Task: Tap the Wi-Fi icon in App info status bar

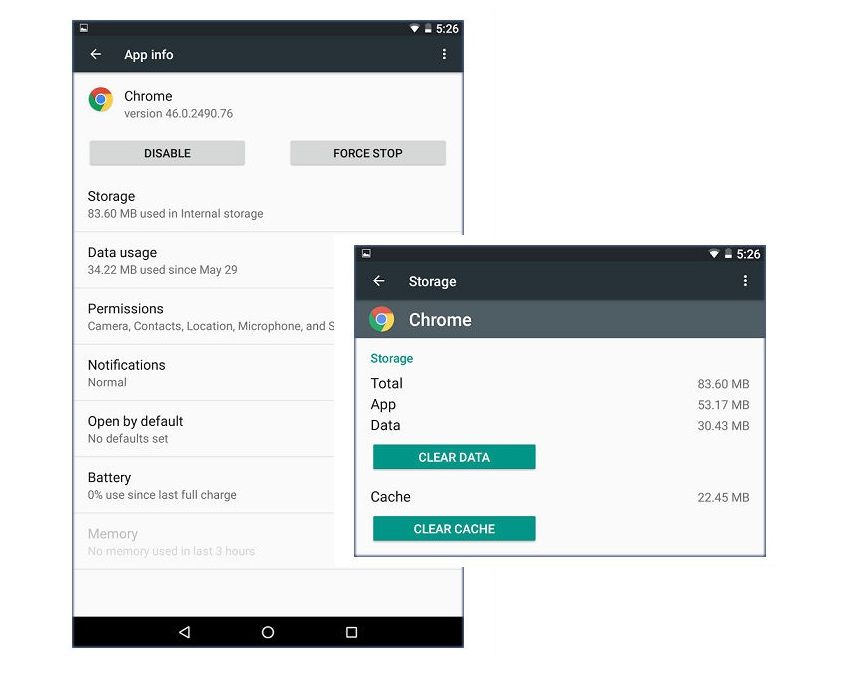Action: [415, 29]
